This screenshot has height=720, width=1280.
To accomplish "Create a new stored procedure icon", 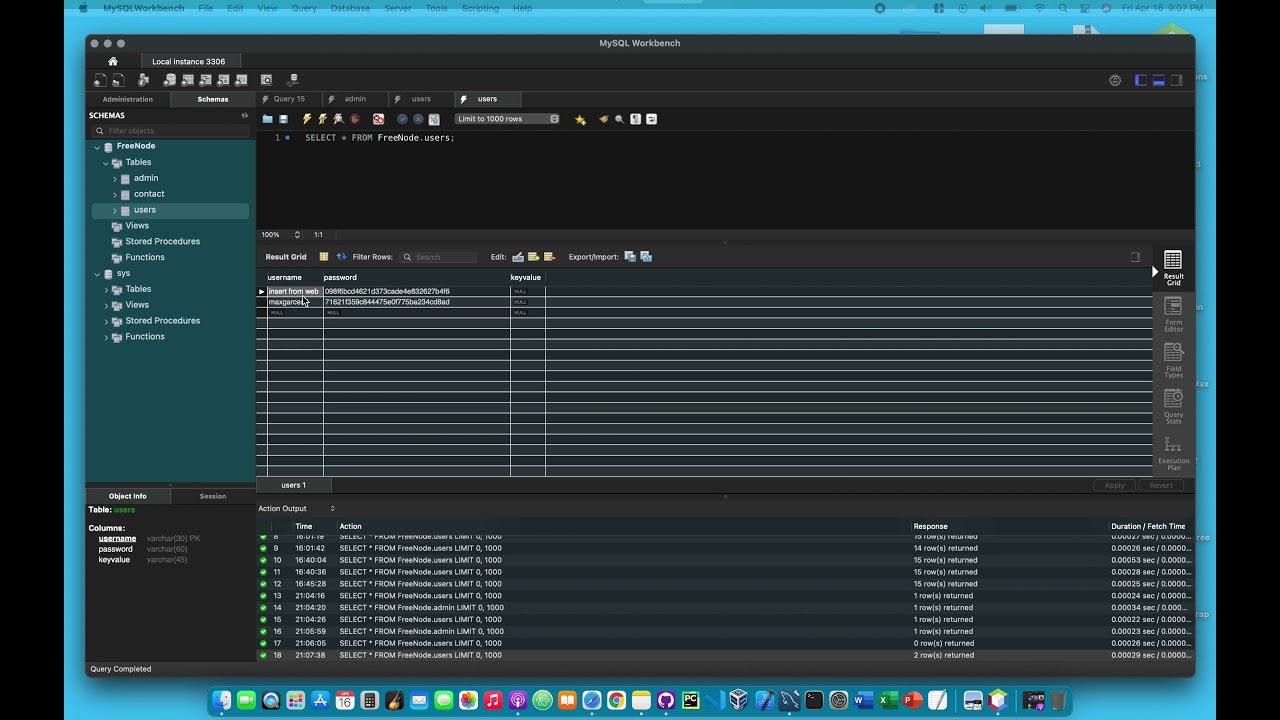I will point(224,80).
